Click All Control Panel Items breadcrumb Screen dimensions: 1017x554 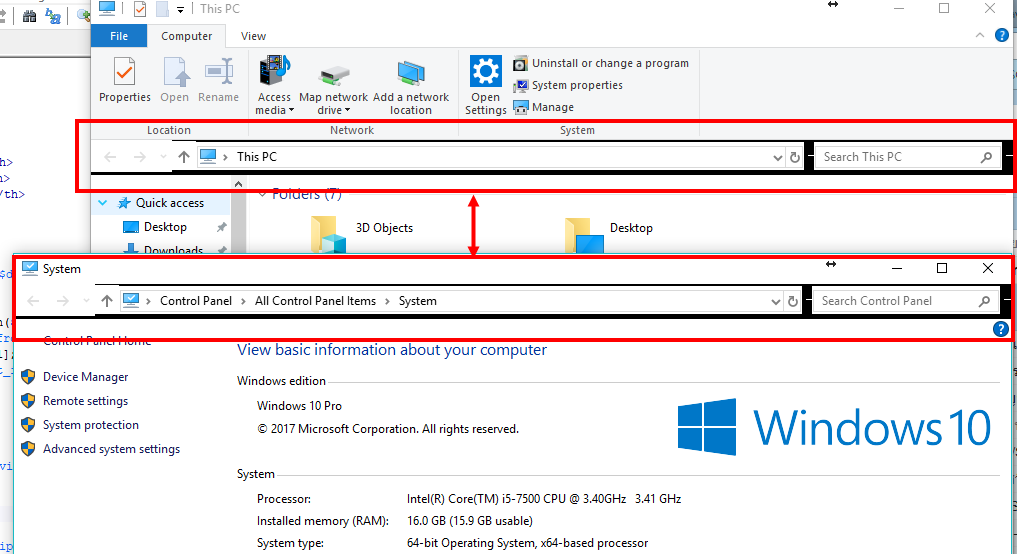[x=315, y=301]
